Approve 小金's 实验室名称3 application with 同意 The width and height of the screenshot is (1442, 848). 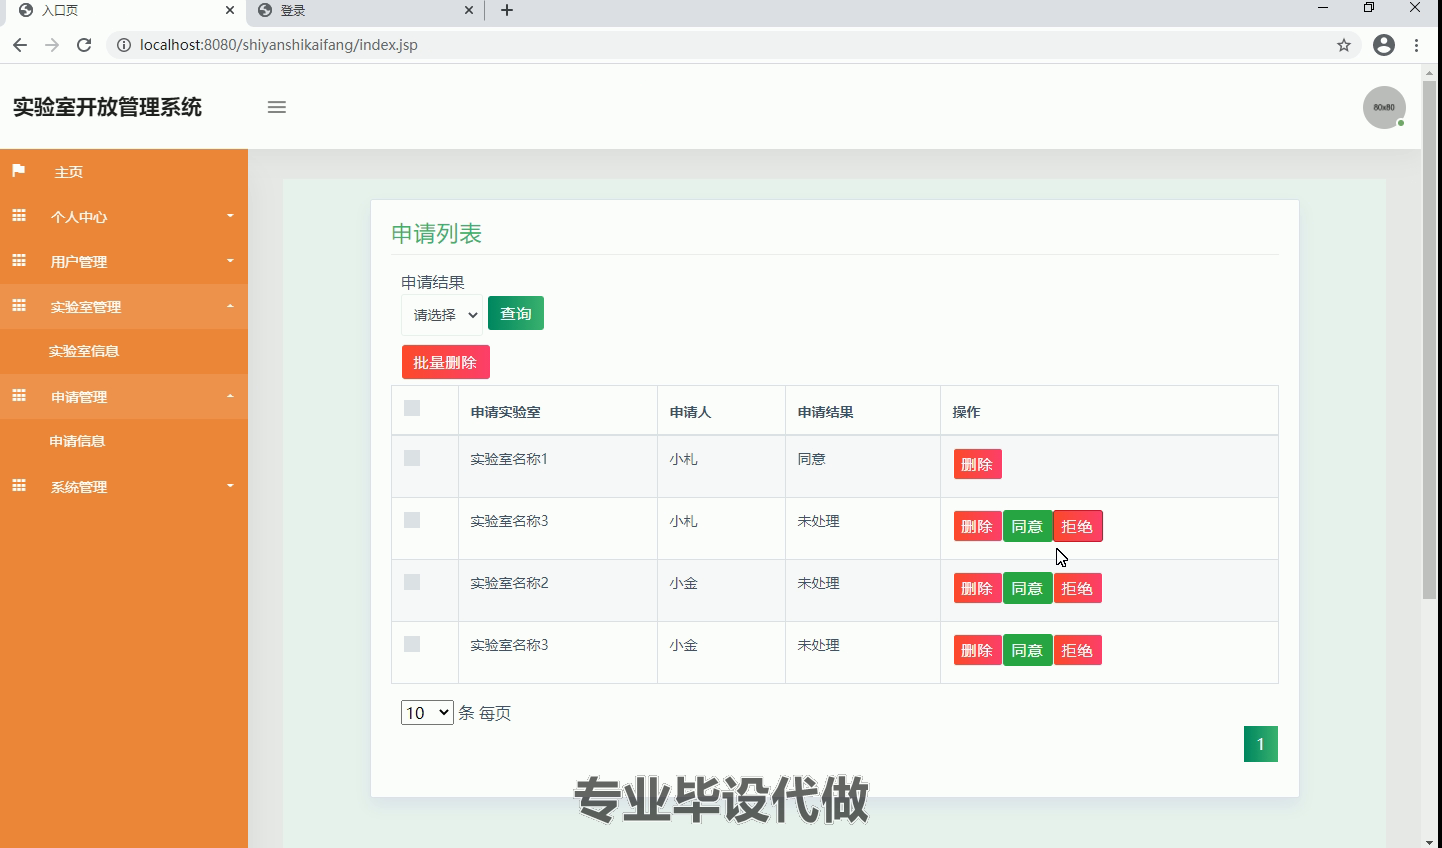click(1028, 650)
